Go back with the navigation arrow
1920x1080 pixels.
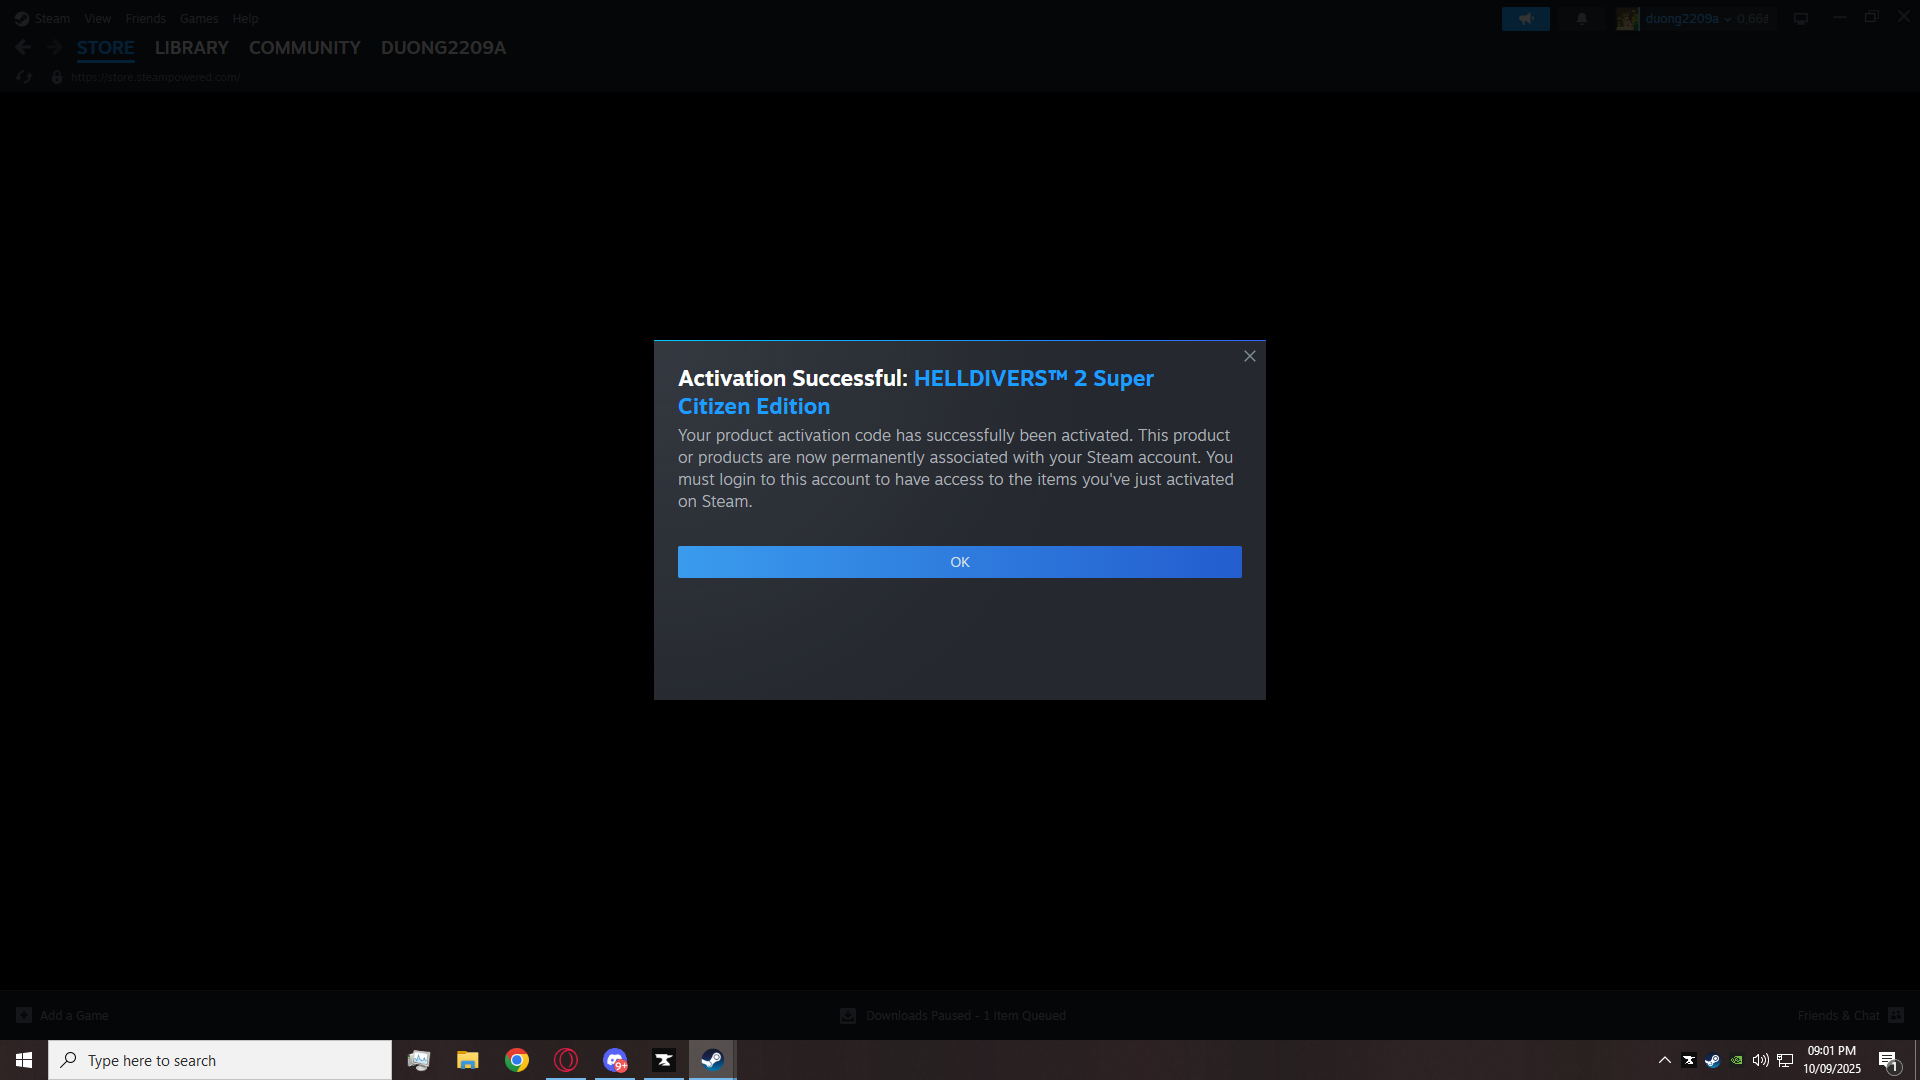pyautogui.click(x=23, y=47)
